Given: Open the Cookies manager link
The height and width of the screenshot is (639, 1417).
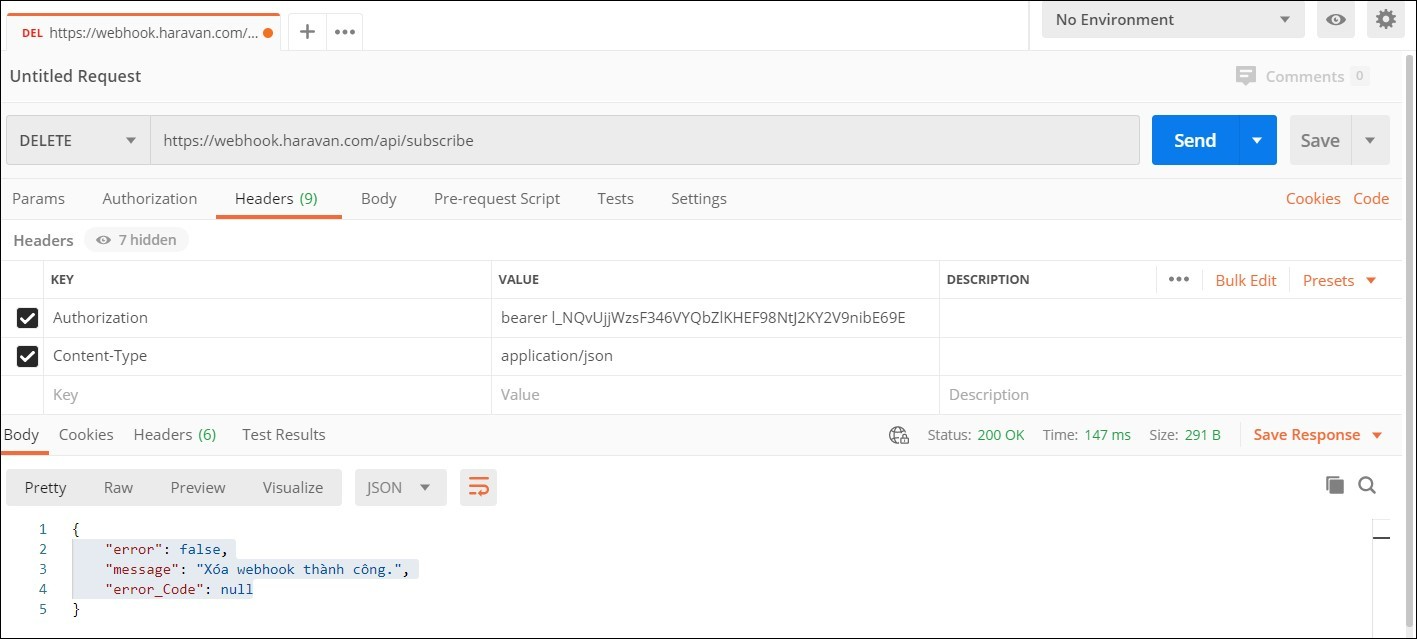Looking at the screenshot, I should [x=1312, y=198].
